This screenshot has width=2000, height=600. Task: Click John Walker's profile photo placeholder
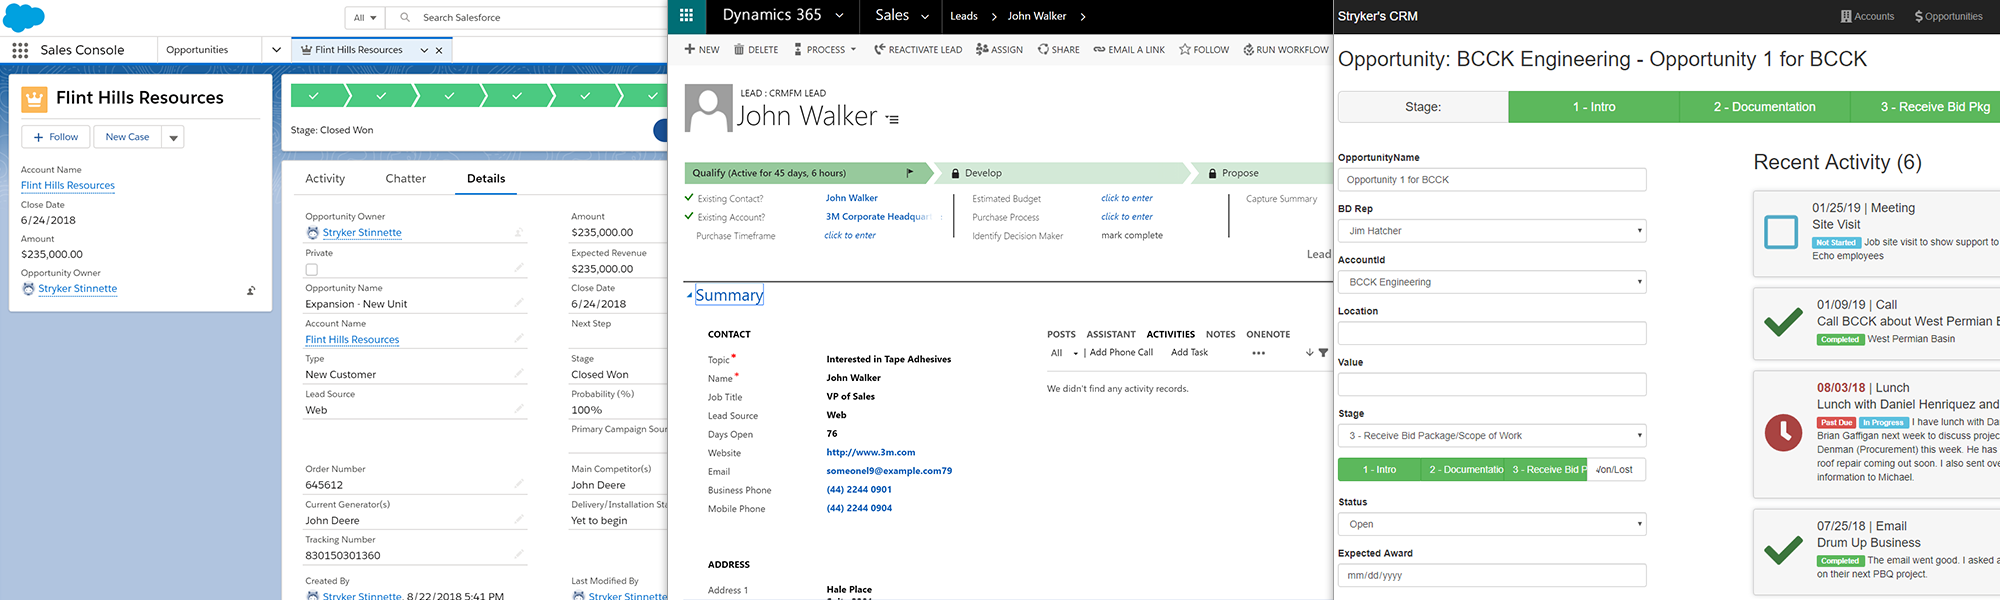point(709,108)
